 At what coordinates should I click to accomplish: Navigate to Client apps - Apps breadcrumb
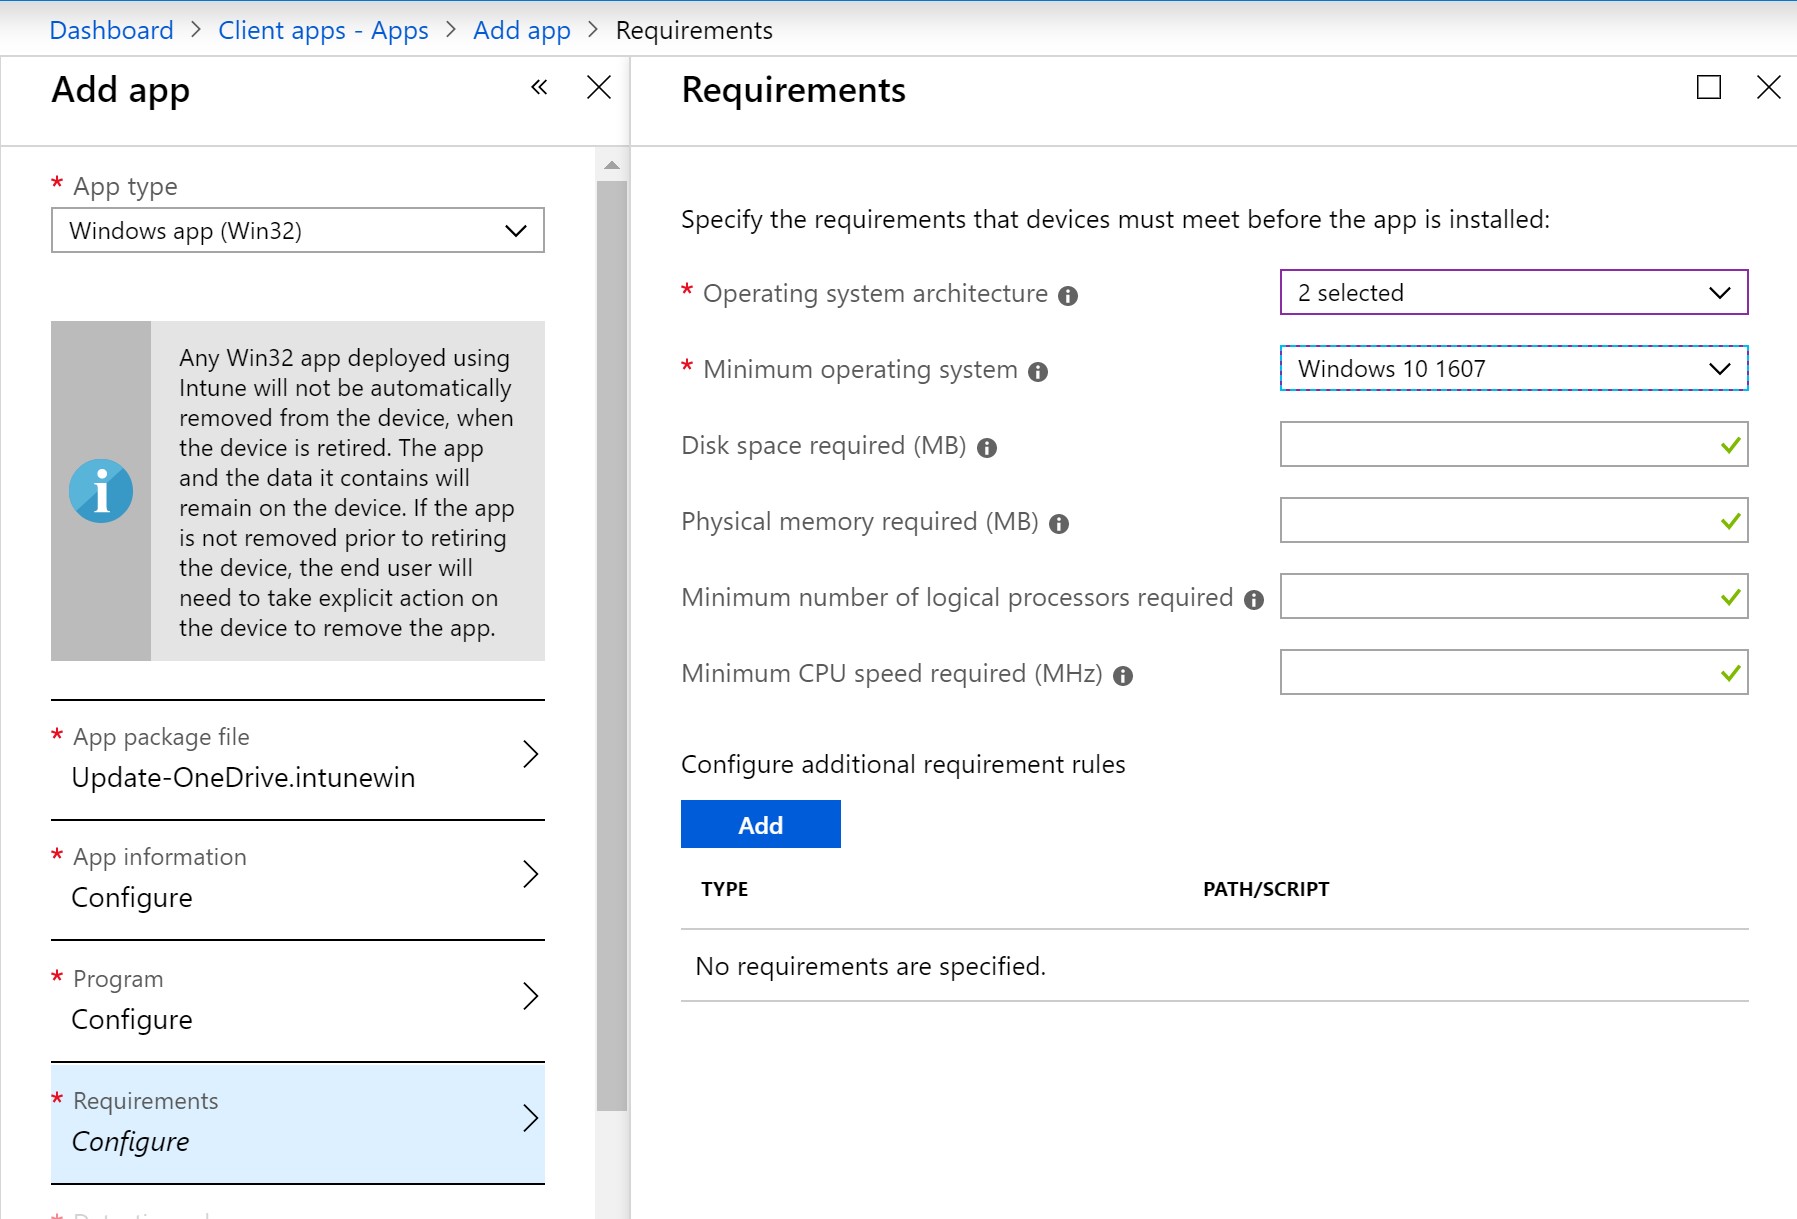point(323,31)
